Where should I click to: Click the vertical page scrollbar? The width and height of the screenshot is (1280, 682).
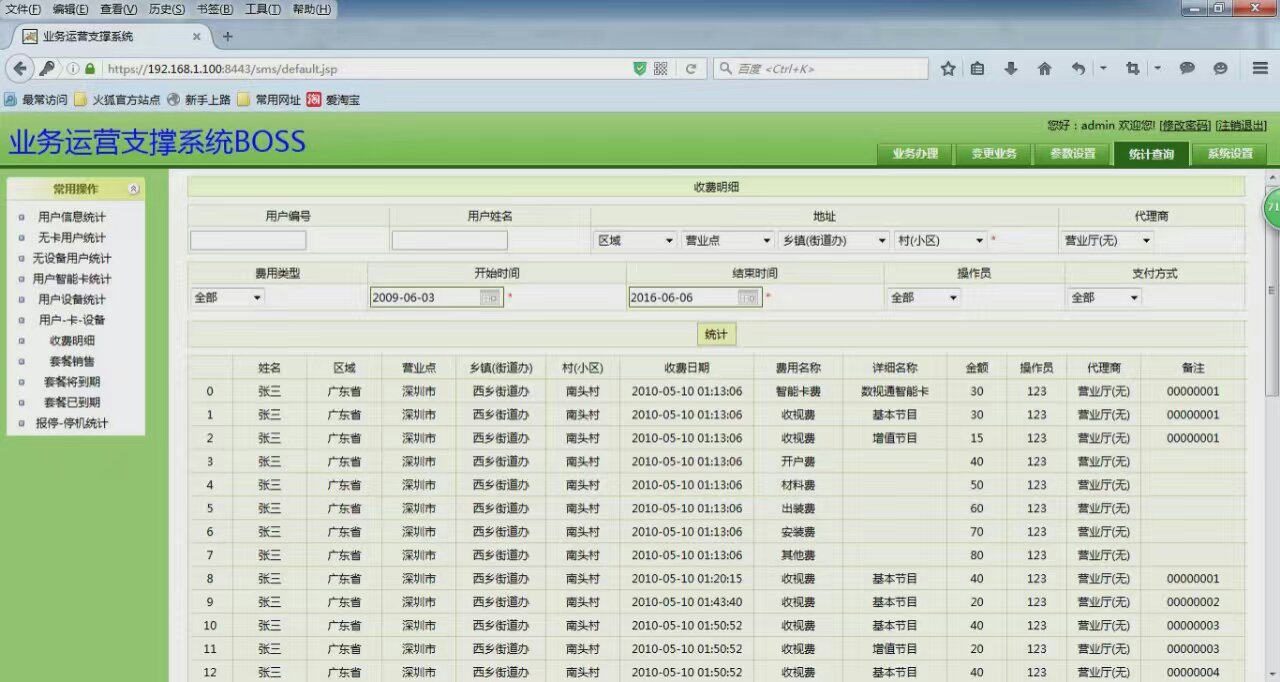pyautogui.click(x=1271, y=300)
